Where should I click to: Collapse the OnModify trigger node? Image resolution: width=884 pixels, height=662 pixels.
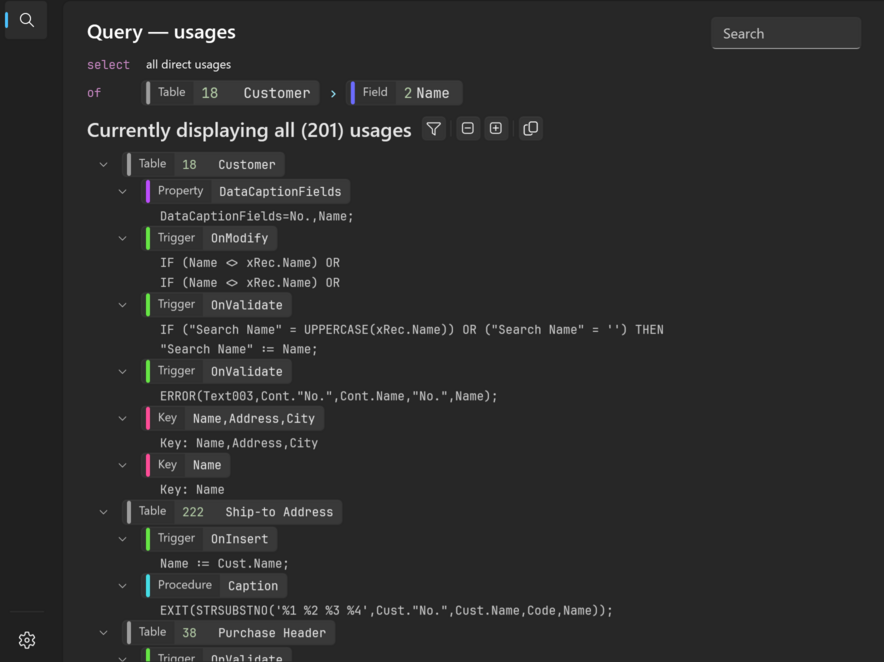[122, 239]
